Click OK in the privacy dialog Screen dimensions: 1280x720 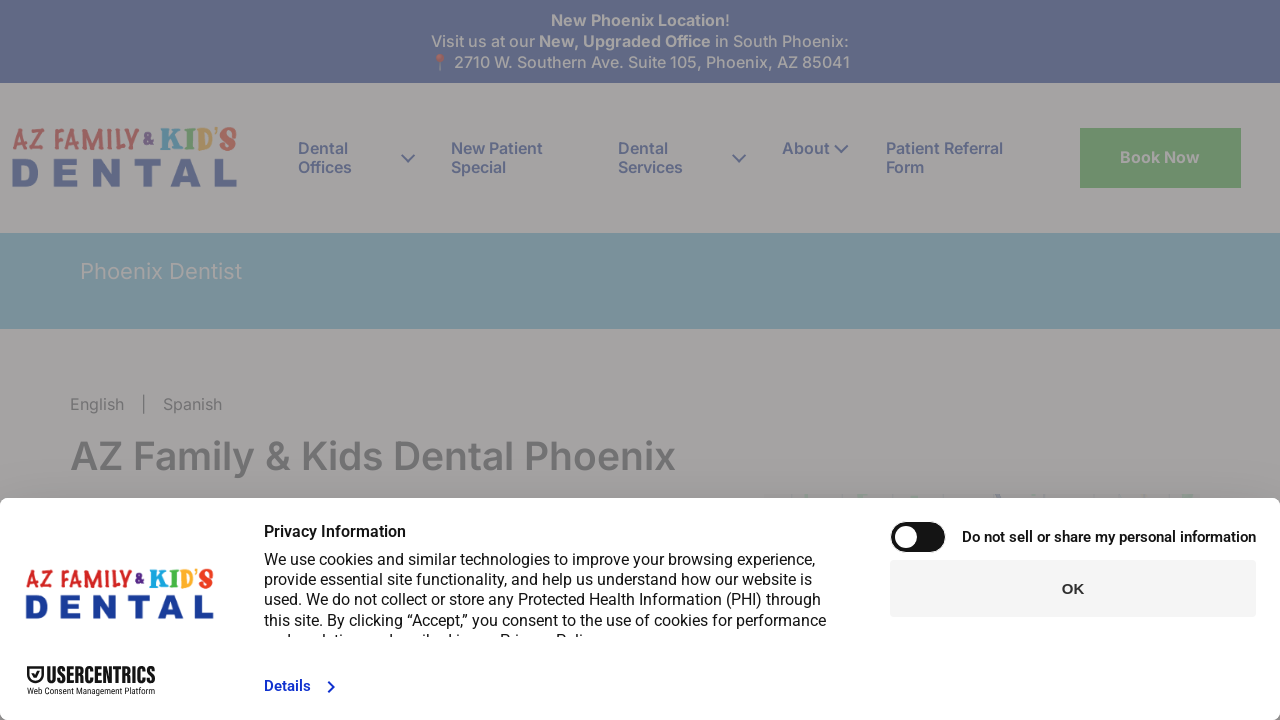1072,589
